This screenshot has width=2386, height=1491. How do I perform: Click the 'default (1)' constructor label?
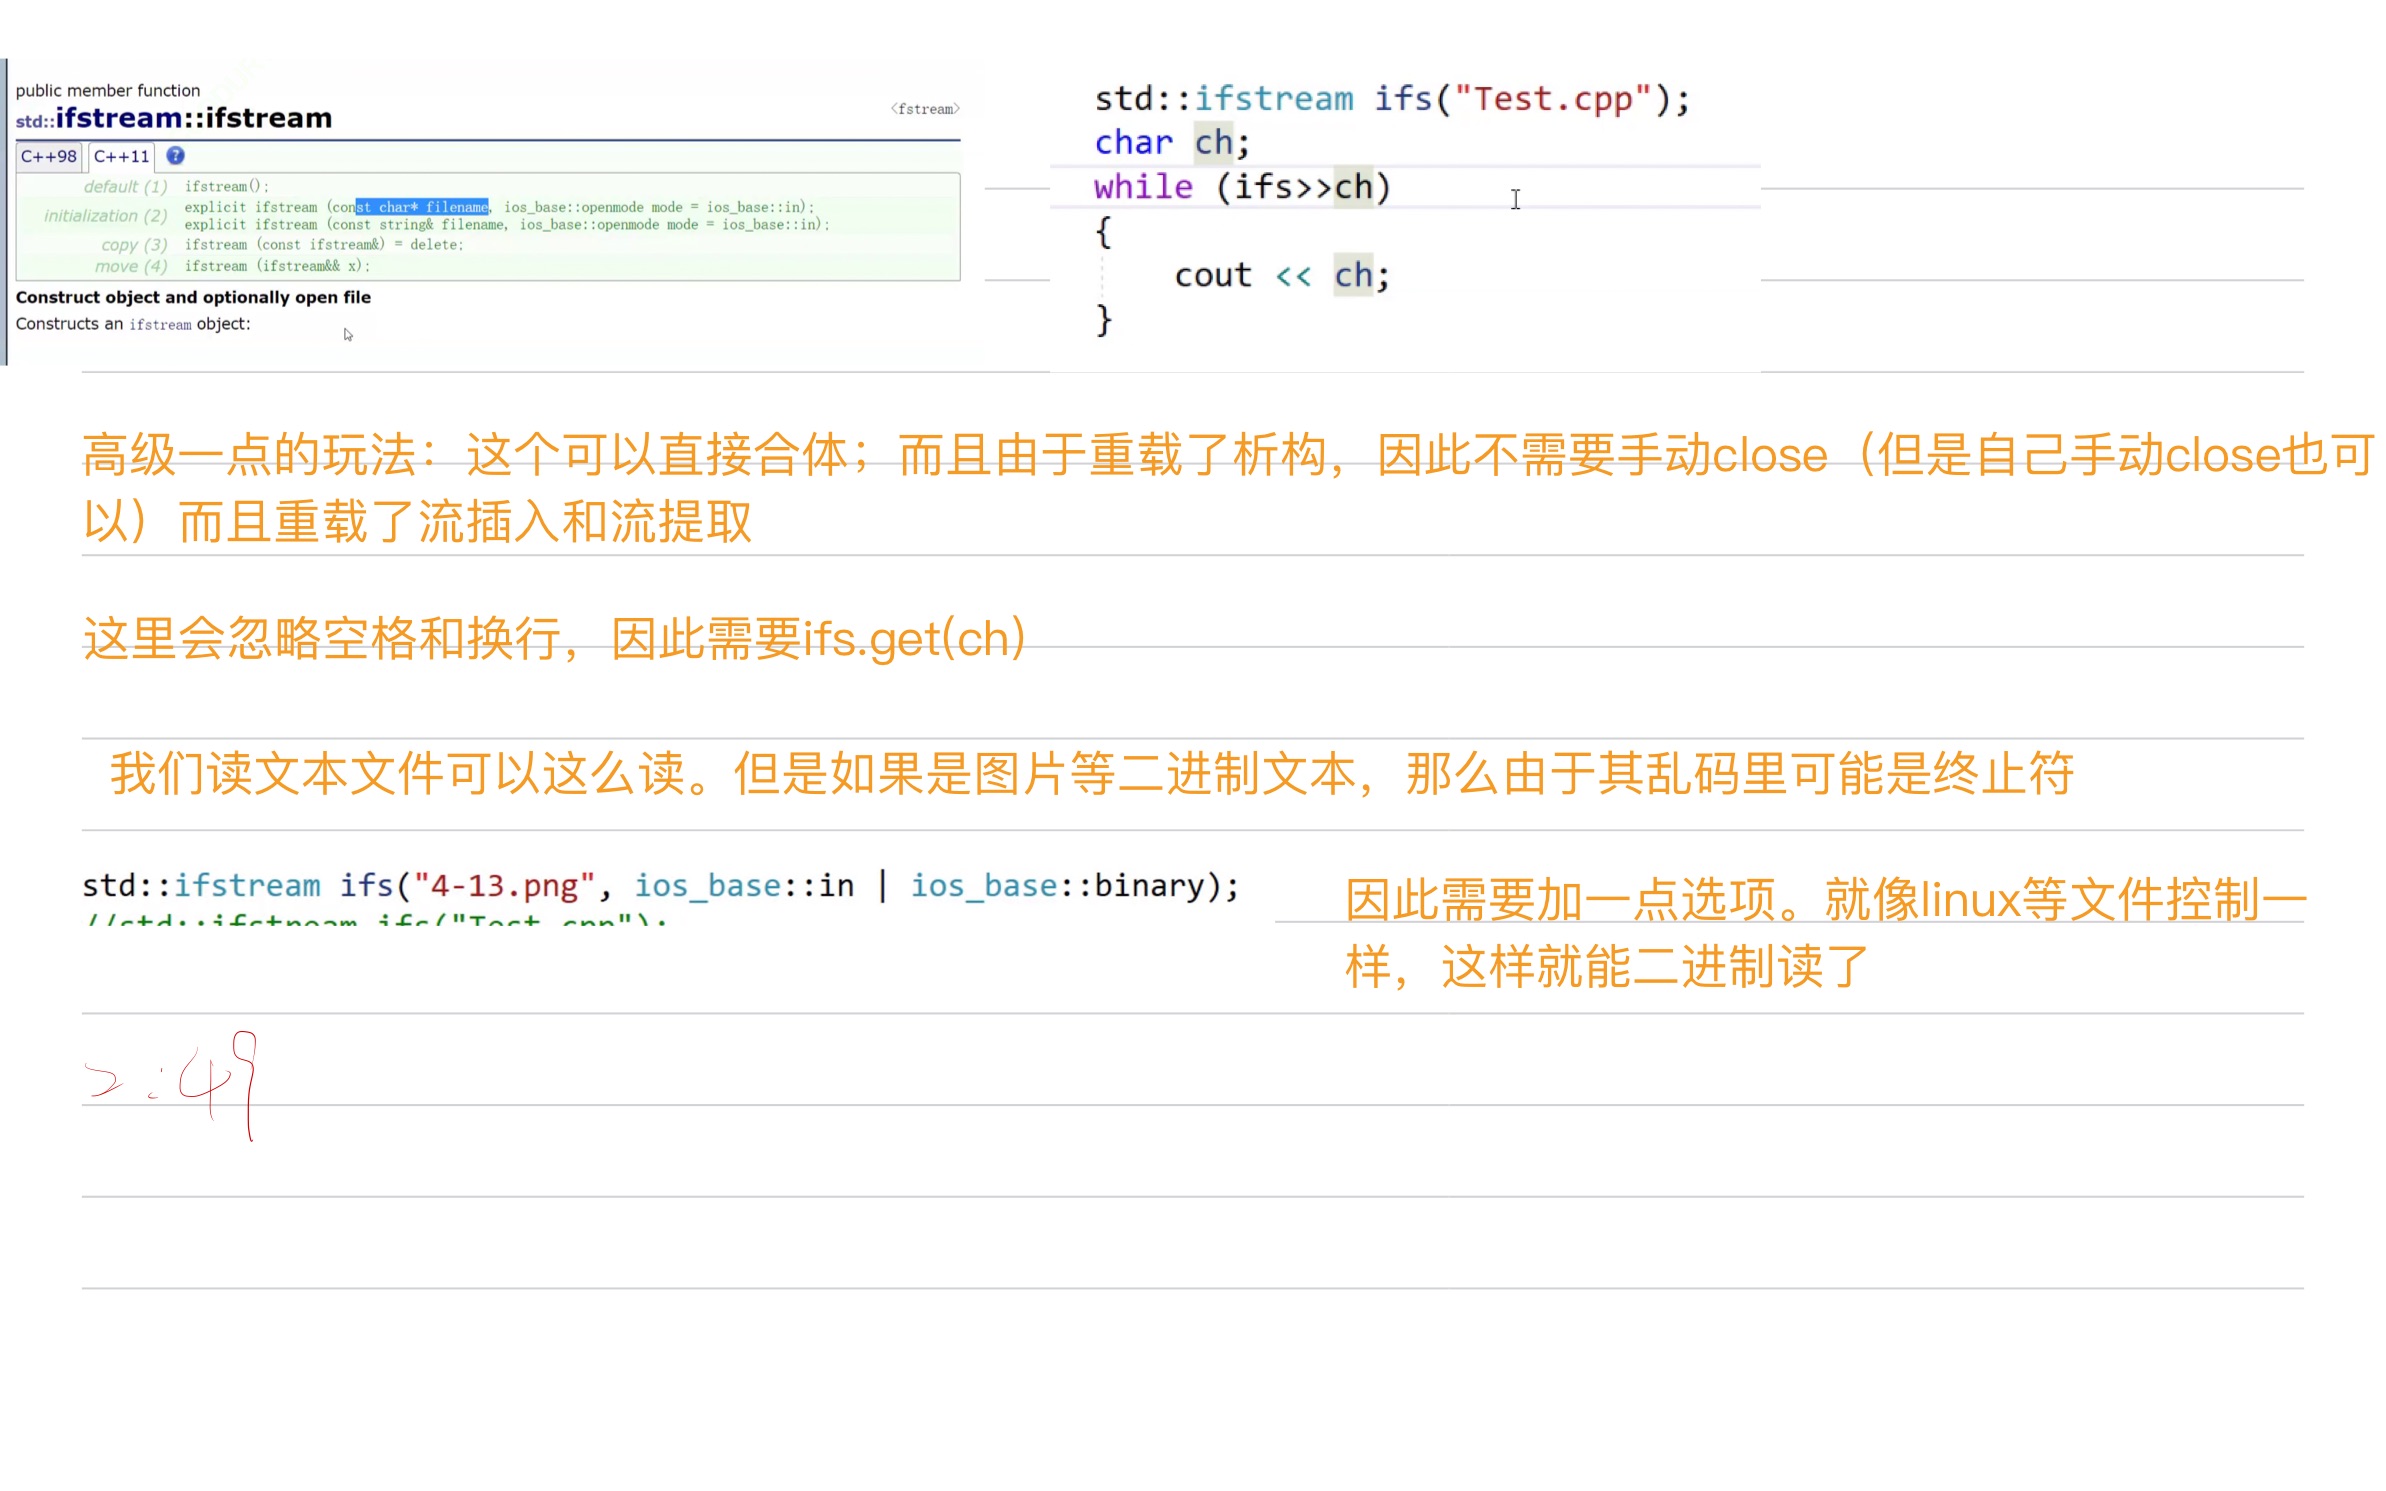125,187
